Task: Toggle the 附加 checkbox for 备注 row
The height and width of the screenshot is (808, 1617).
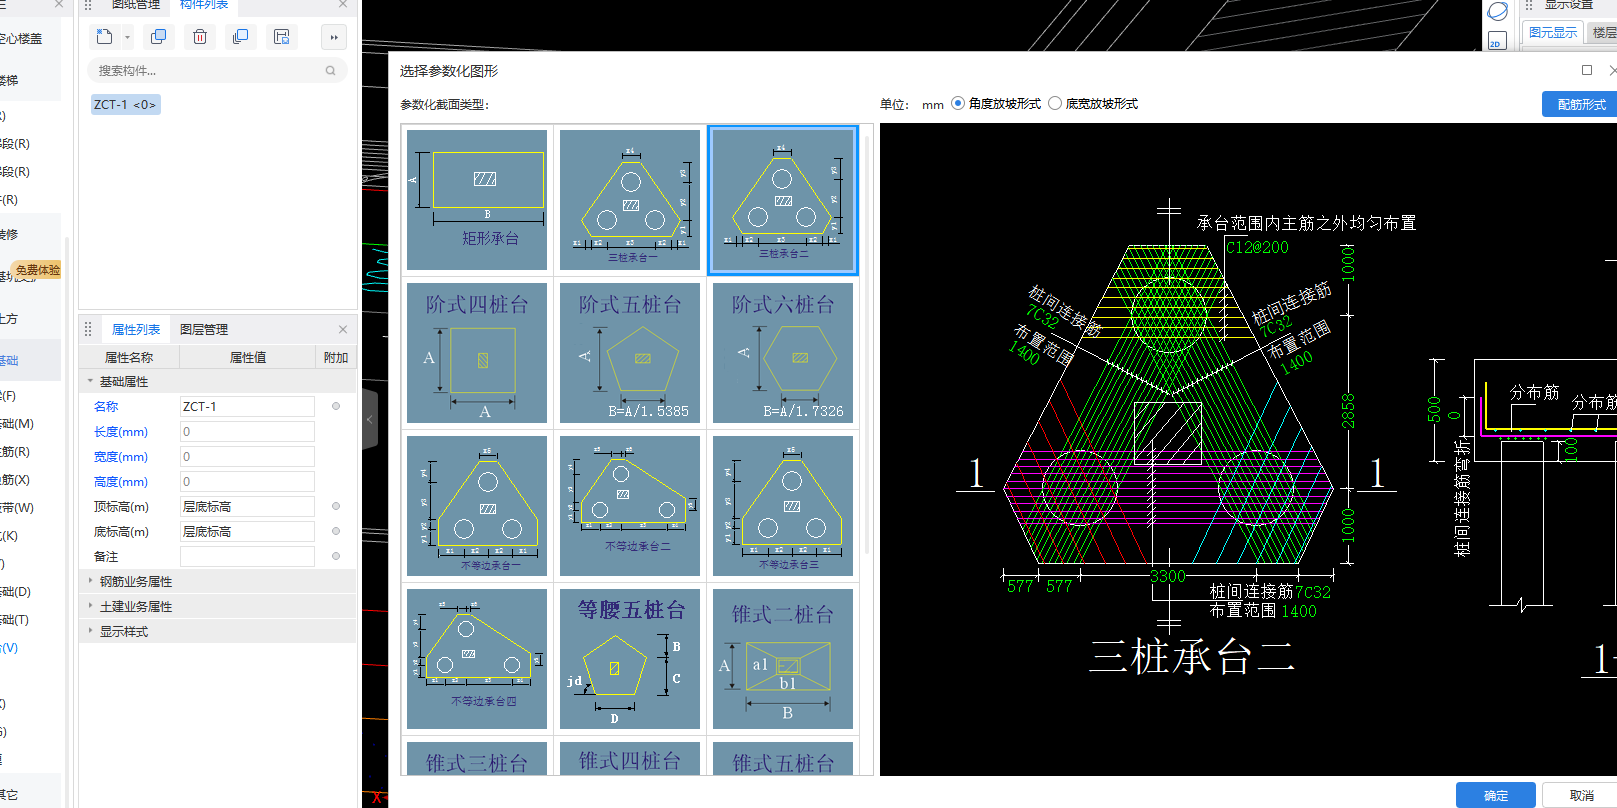Action: pos(336,556)
